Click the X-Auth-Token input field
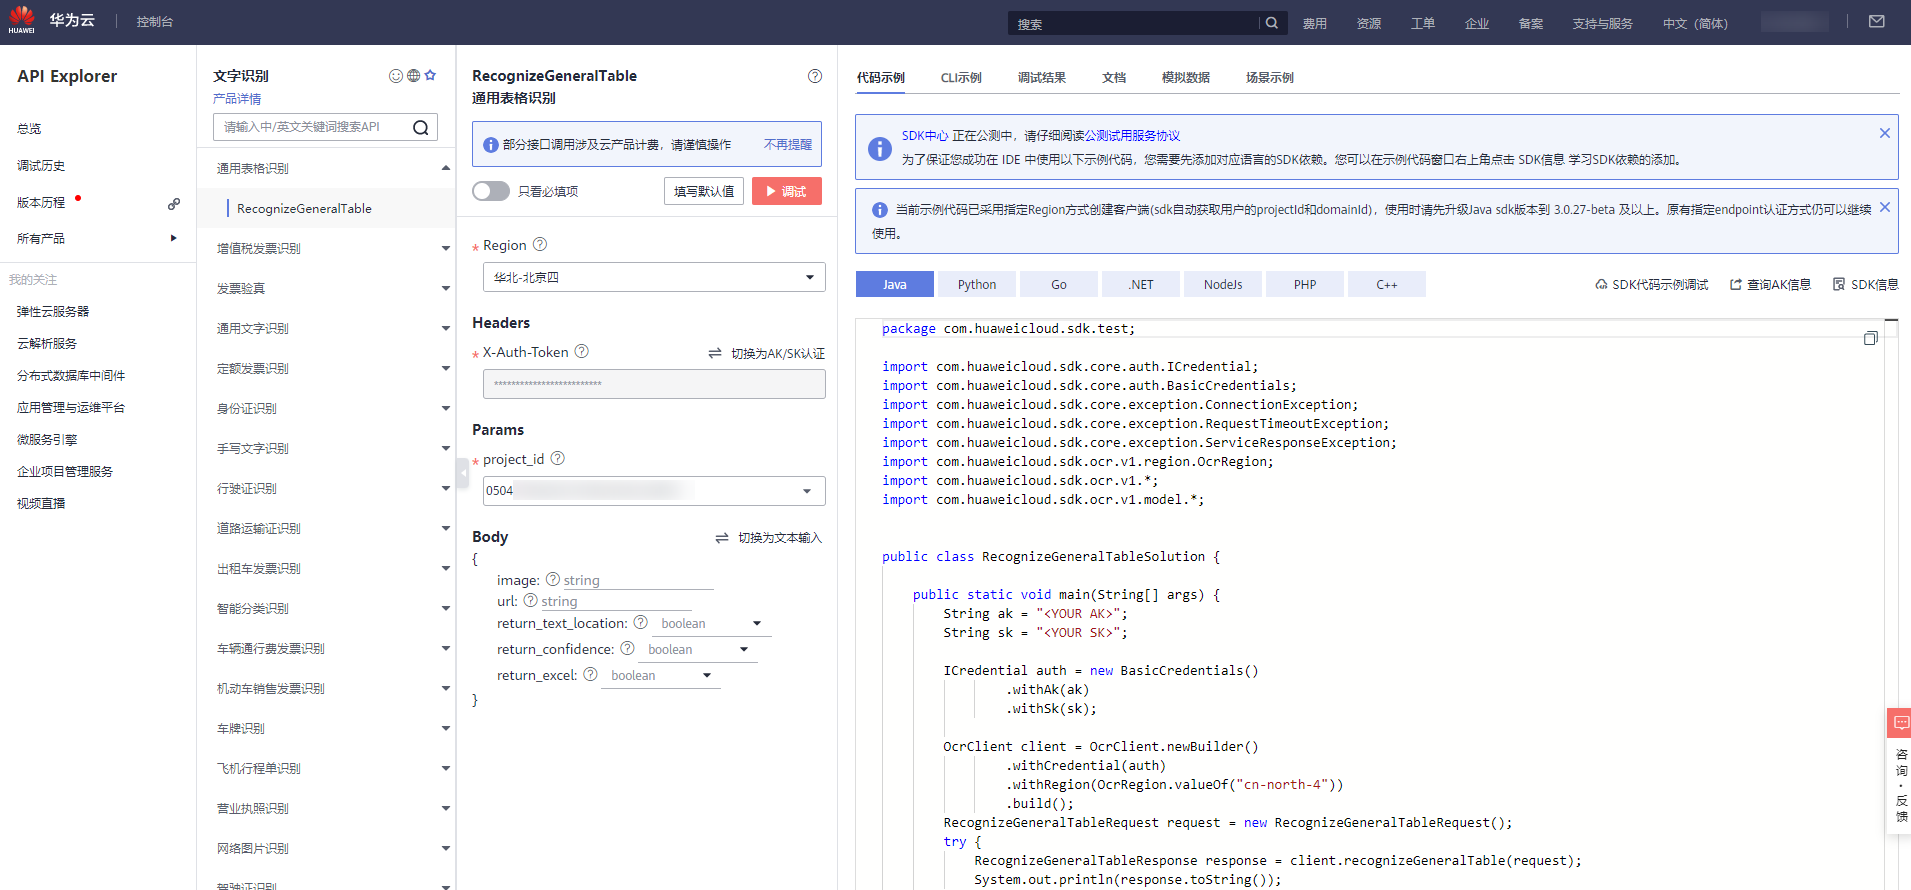 pyautogui.click(x=654, y=384)
